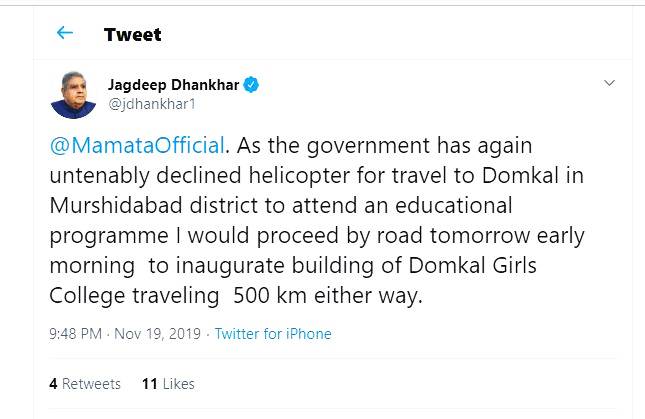The image size is (645, 419).
Task: Click the 9:48 PM time text
Action: click(74, 334)
